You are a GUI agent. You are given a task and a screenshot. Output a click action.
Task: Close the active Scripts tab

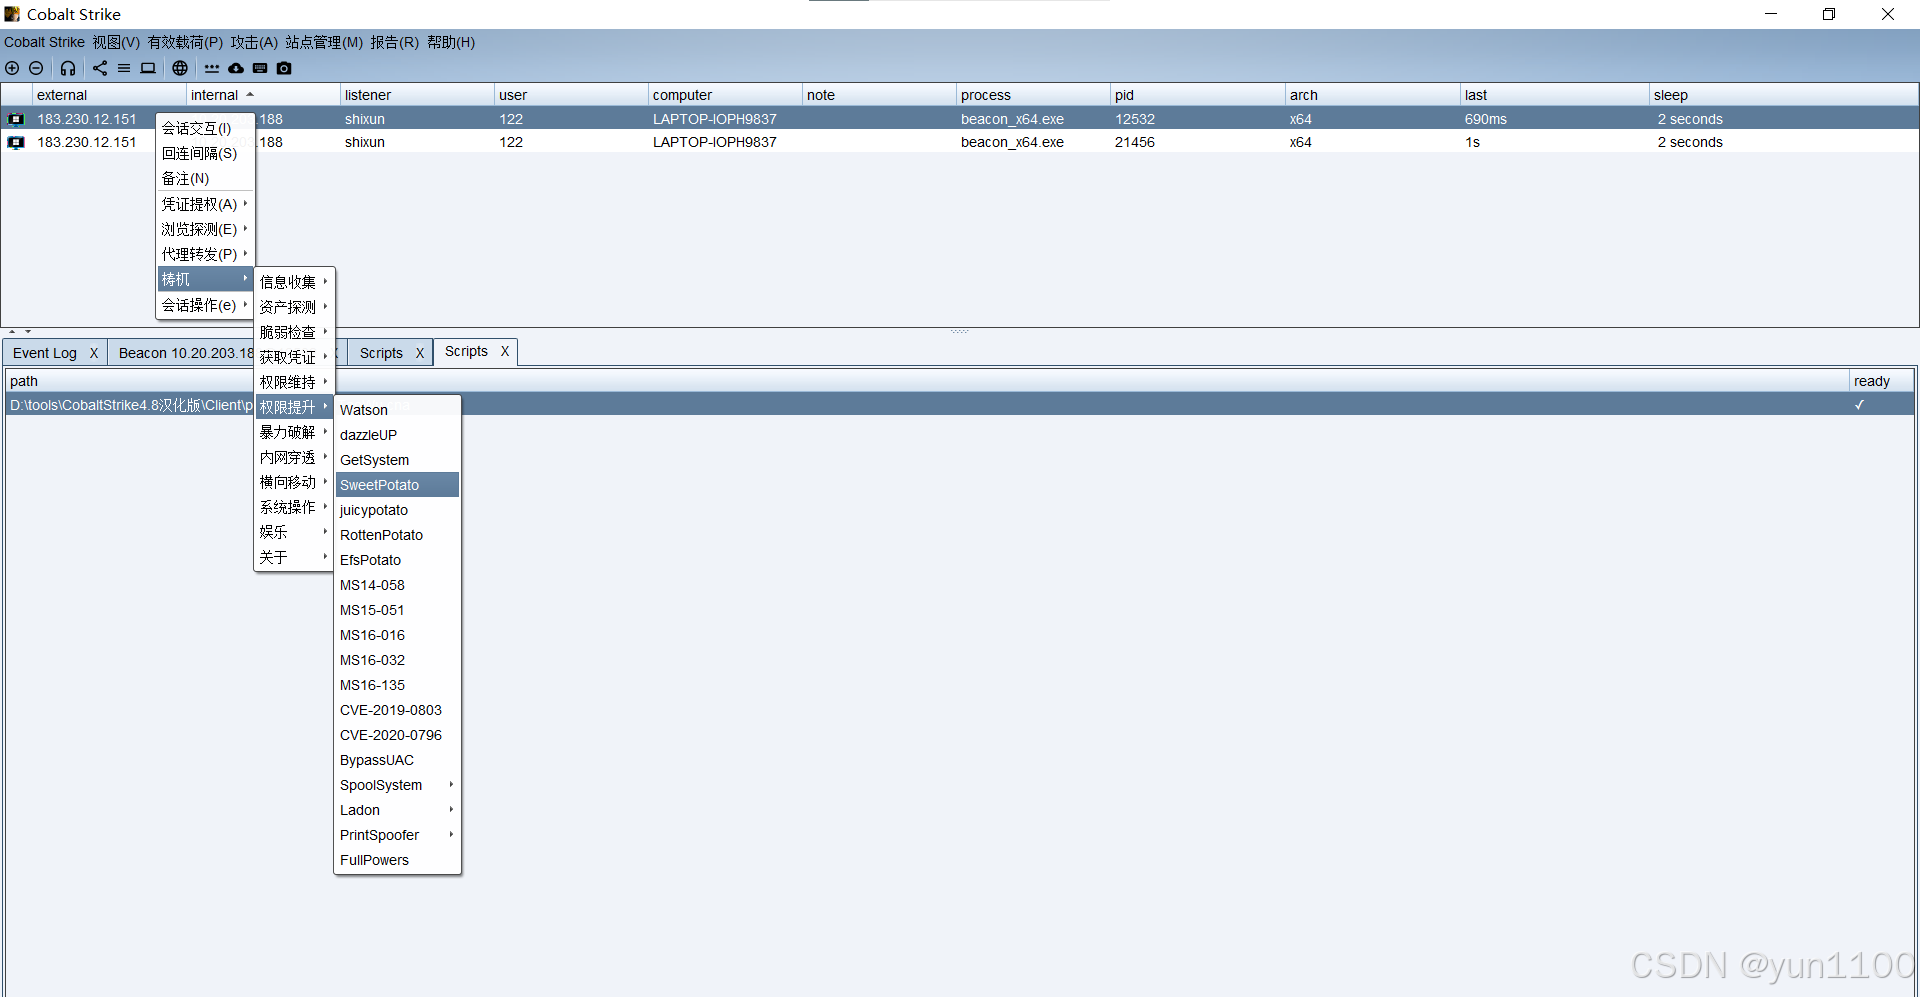point(505,351)
